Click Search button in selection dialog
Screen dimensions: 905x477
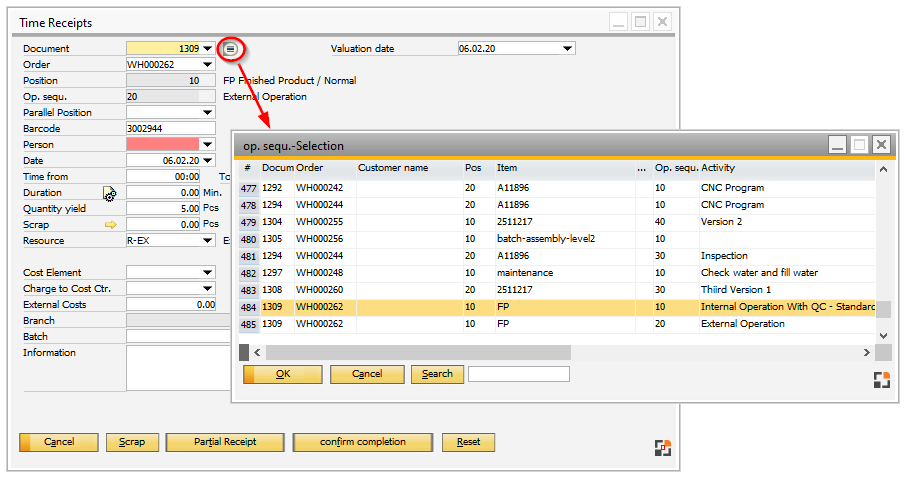437,374
